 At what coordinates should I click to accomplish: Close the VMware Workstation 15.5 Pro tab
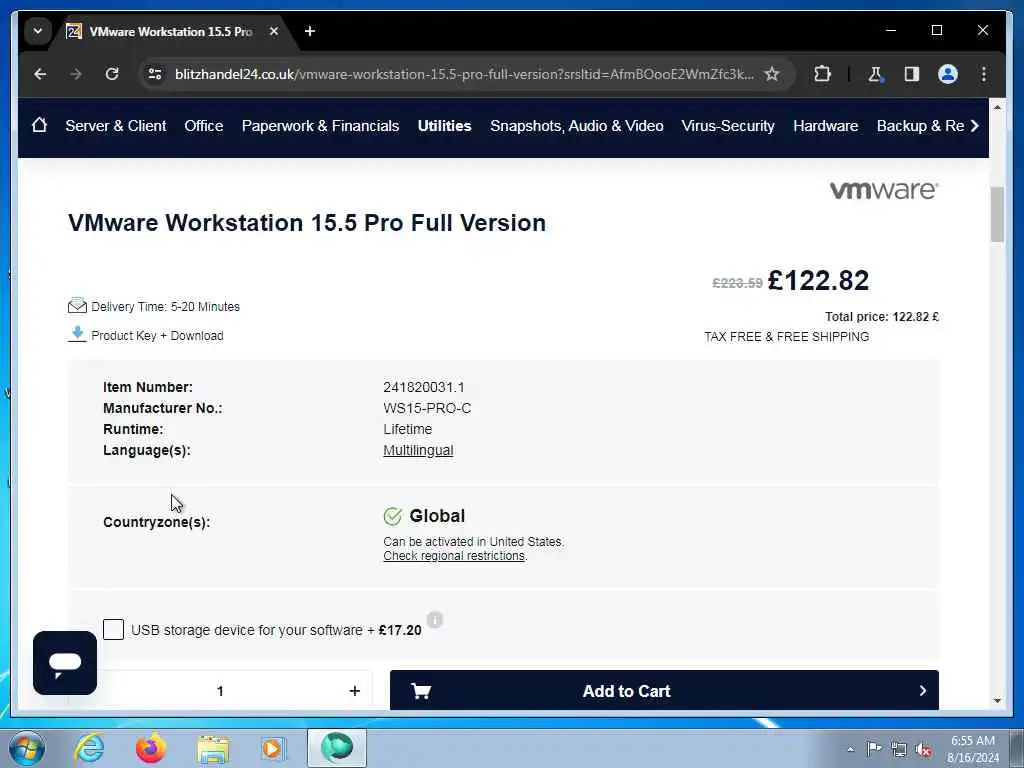click(x=274, y=31)
